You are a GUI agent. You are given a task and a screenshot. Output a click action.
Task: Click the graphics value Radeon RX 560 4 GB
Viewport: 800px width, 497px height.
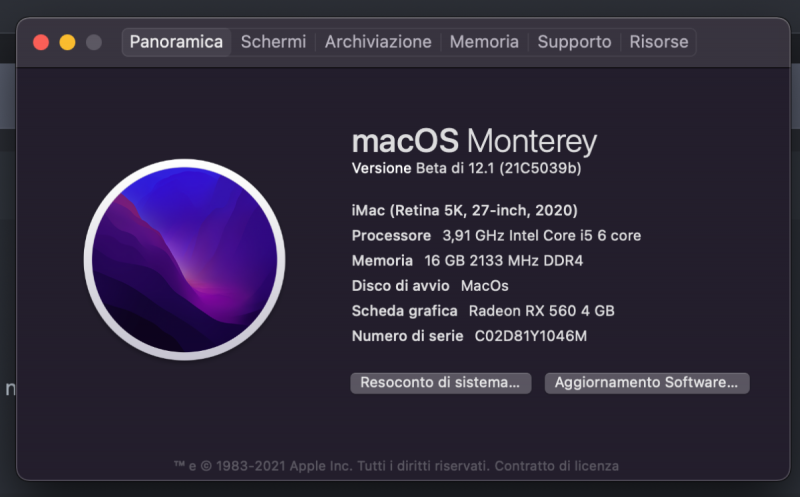point(542,311)
